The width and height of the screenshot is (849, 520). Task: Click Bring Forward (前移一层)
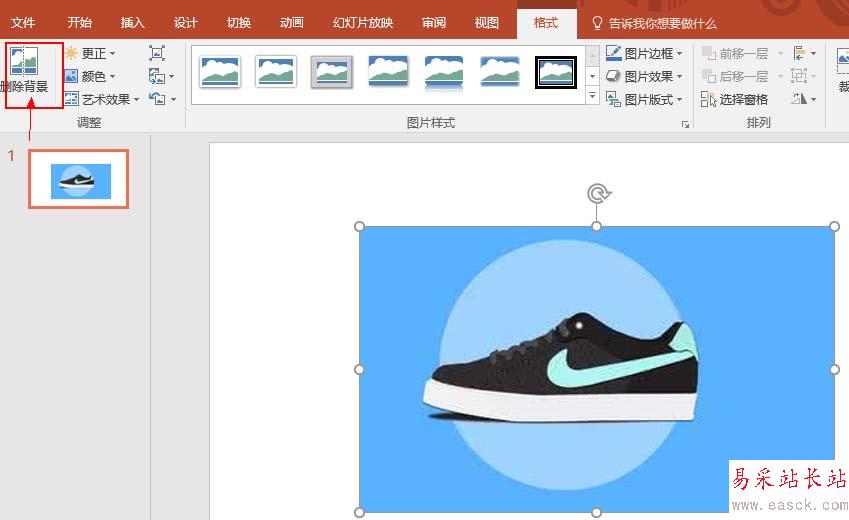point(735,53)
